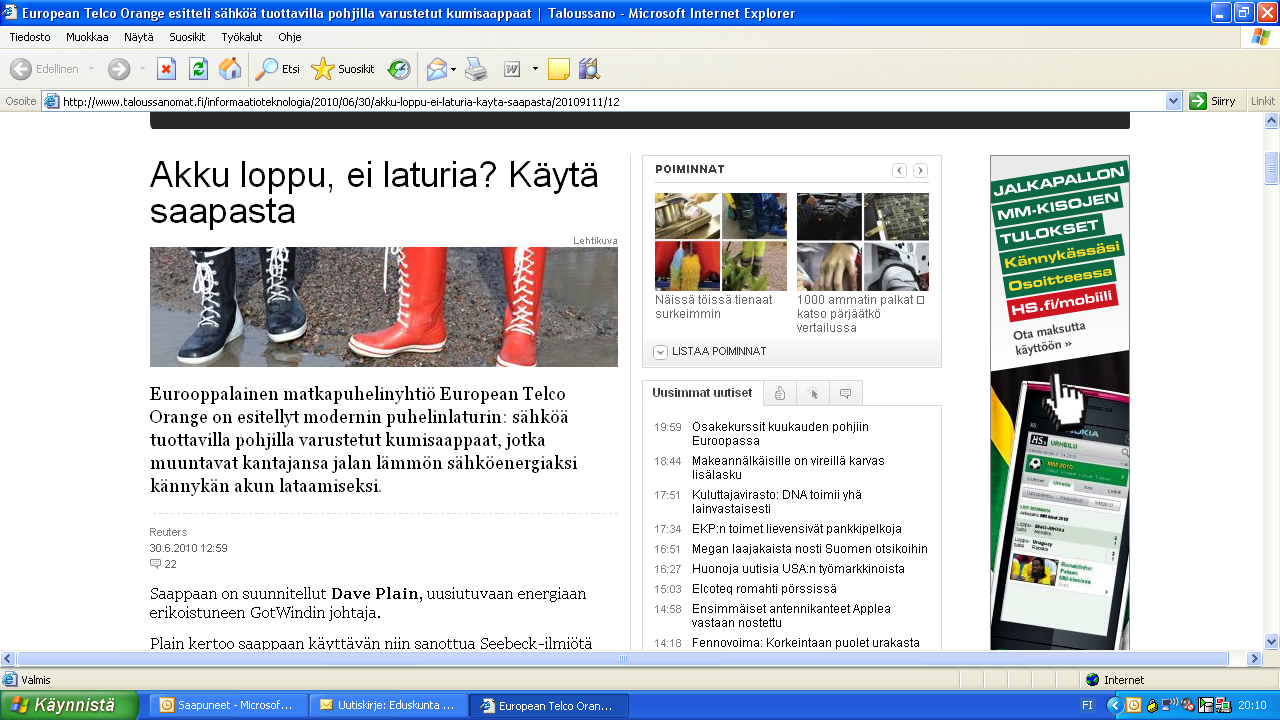
Task: Open 'Elcoteq romahti pörssissä' news link
Action: 764,589
